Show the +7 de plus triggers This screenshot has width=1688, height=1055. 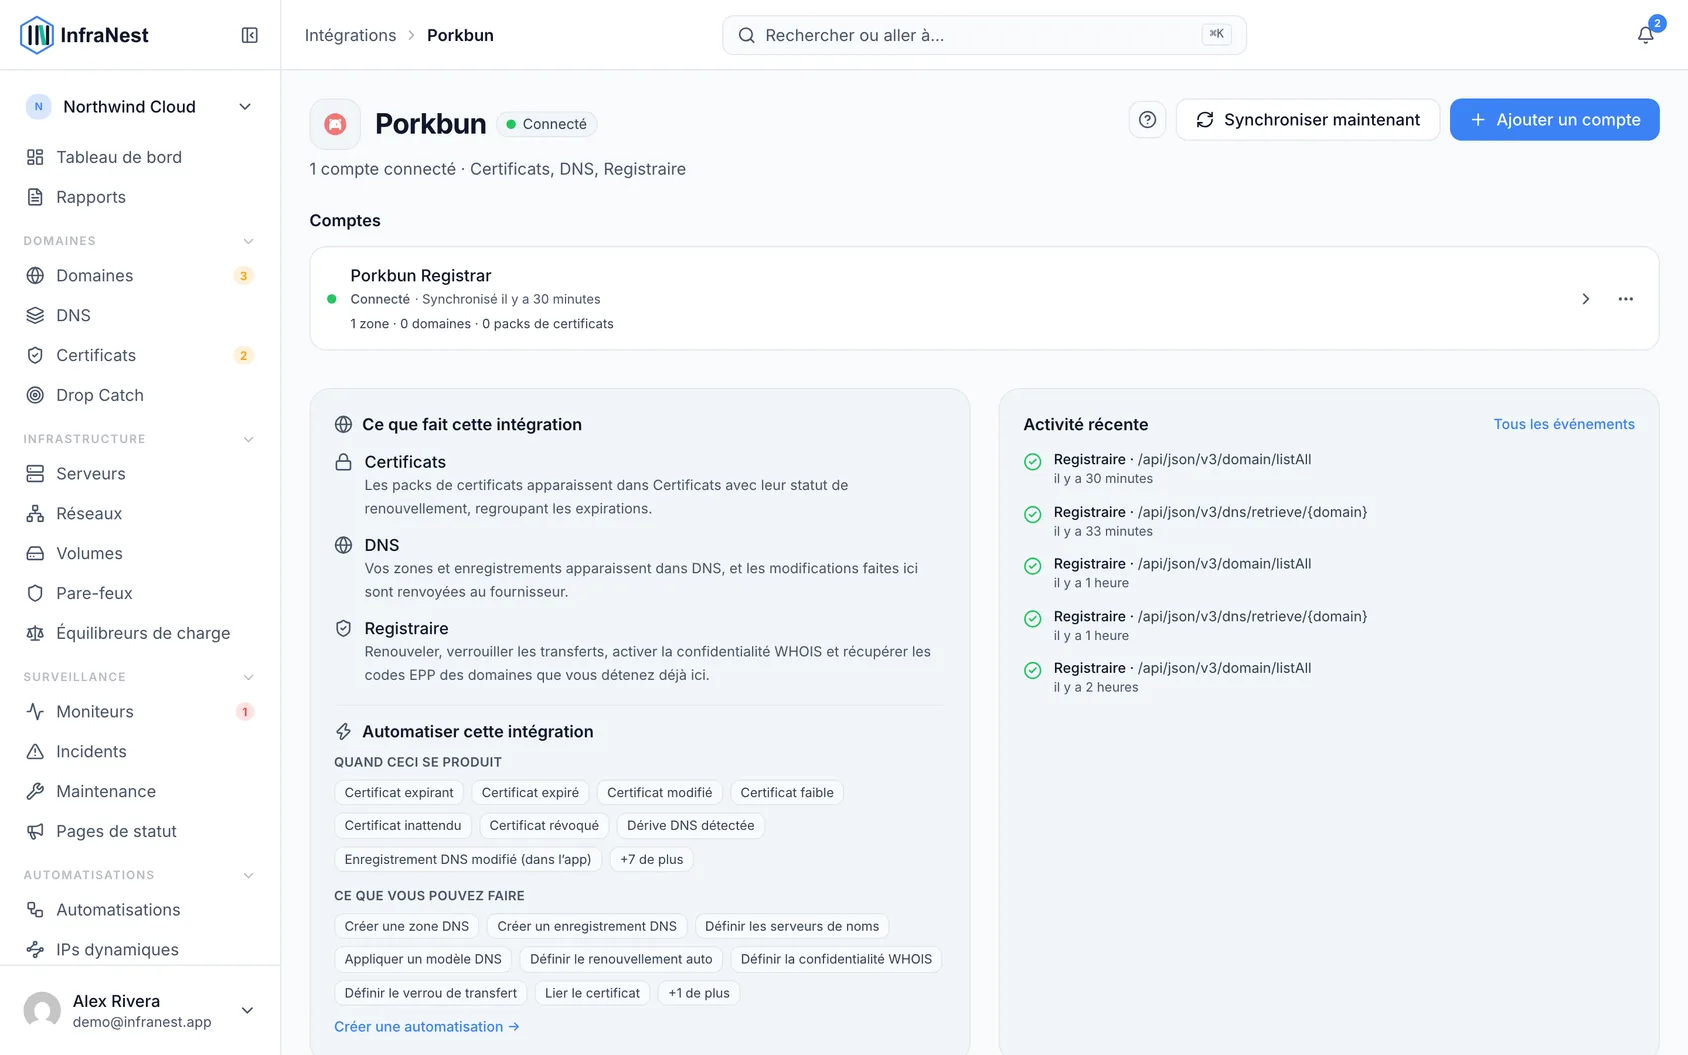click(x=652, y=859)
